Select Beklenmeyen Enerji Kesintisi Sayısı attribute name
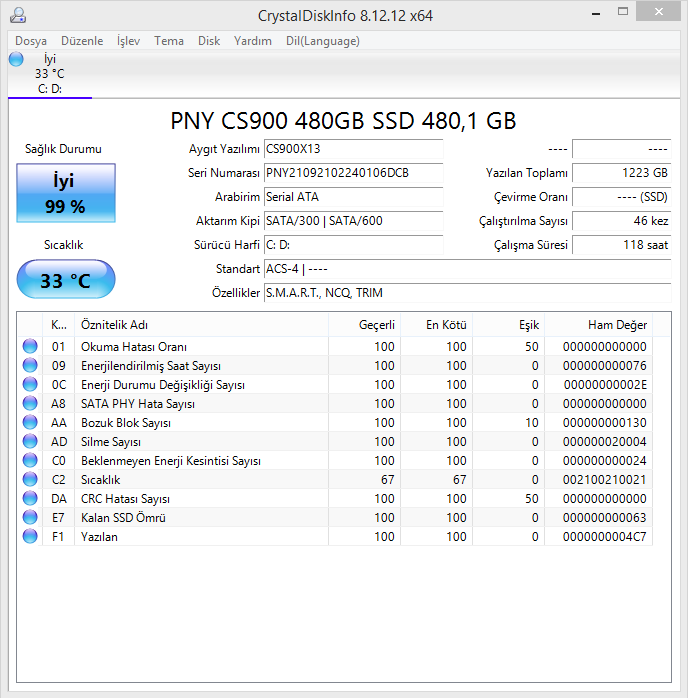Viewport: 688px width, 698px height. point(170,461)
